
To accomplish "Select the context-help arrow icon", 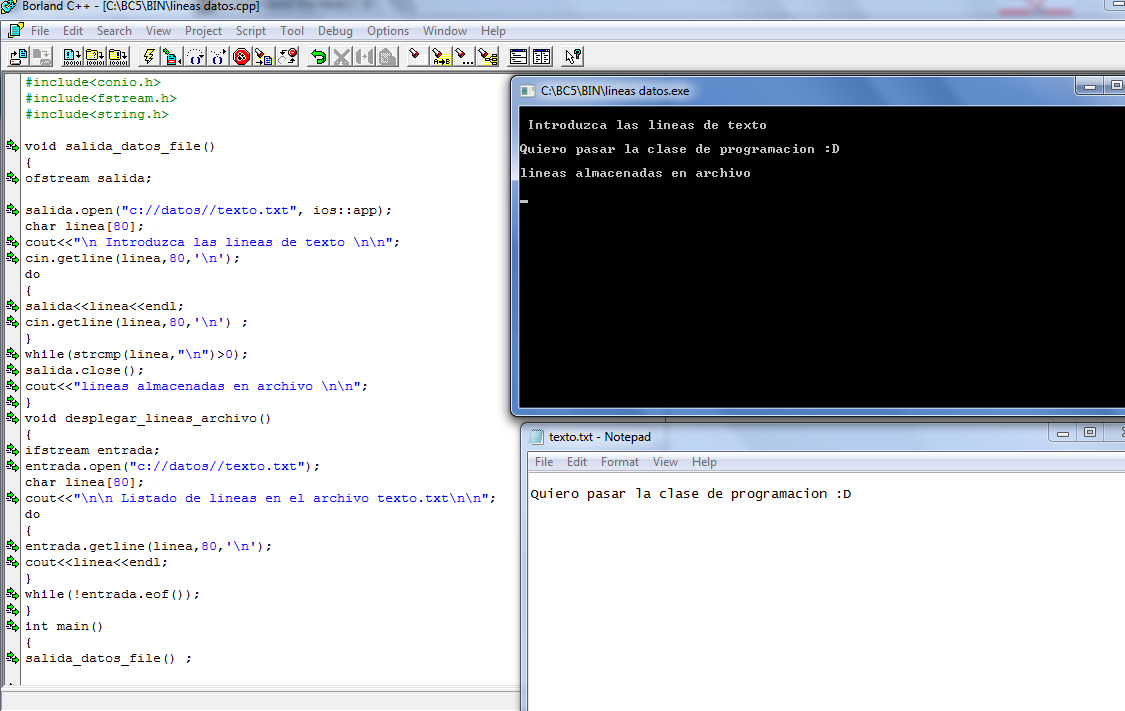I will pos(572,56).
